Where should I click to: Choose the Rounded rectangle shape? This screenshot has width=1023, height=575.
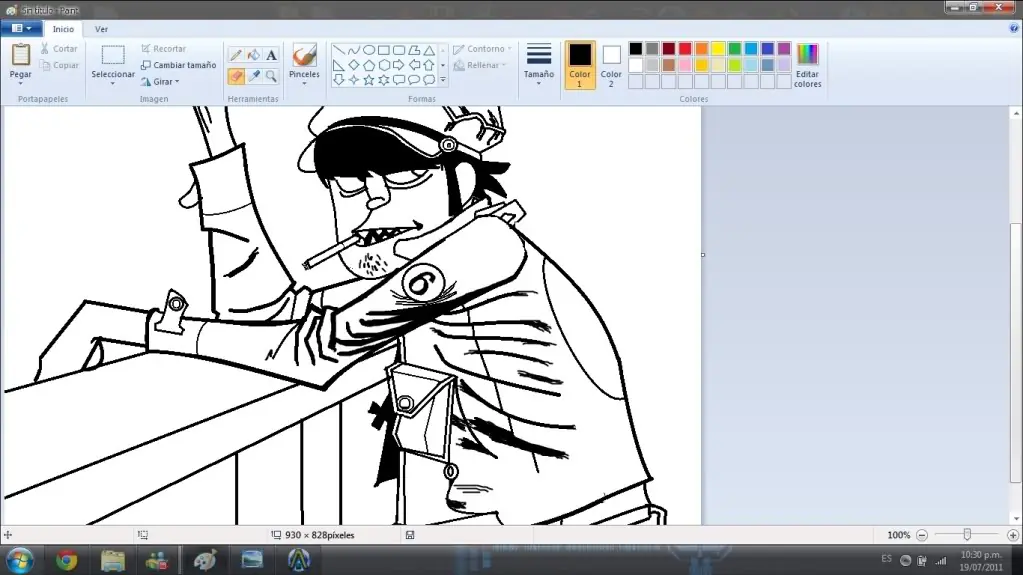pyautogui.click(x=399, y=50)
